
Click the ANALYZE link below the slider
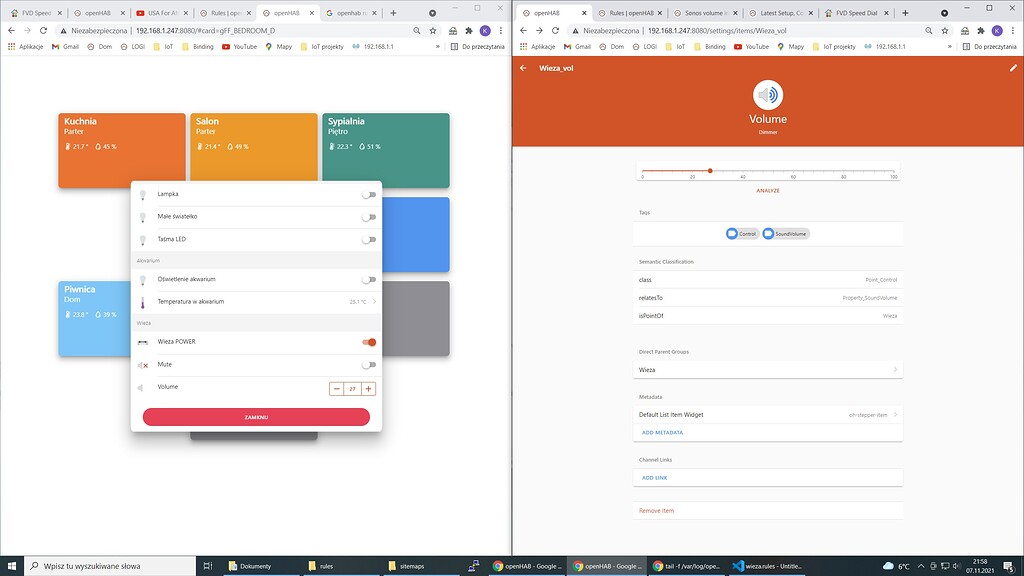click(x=768, y=190)
